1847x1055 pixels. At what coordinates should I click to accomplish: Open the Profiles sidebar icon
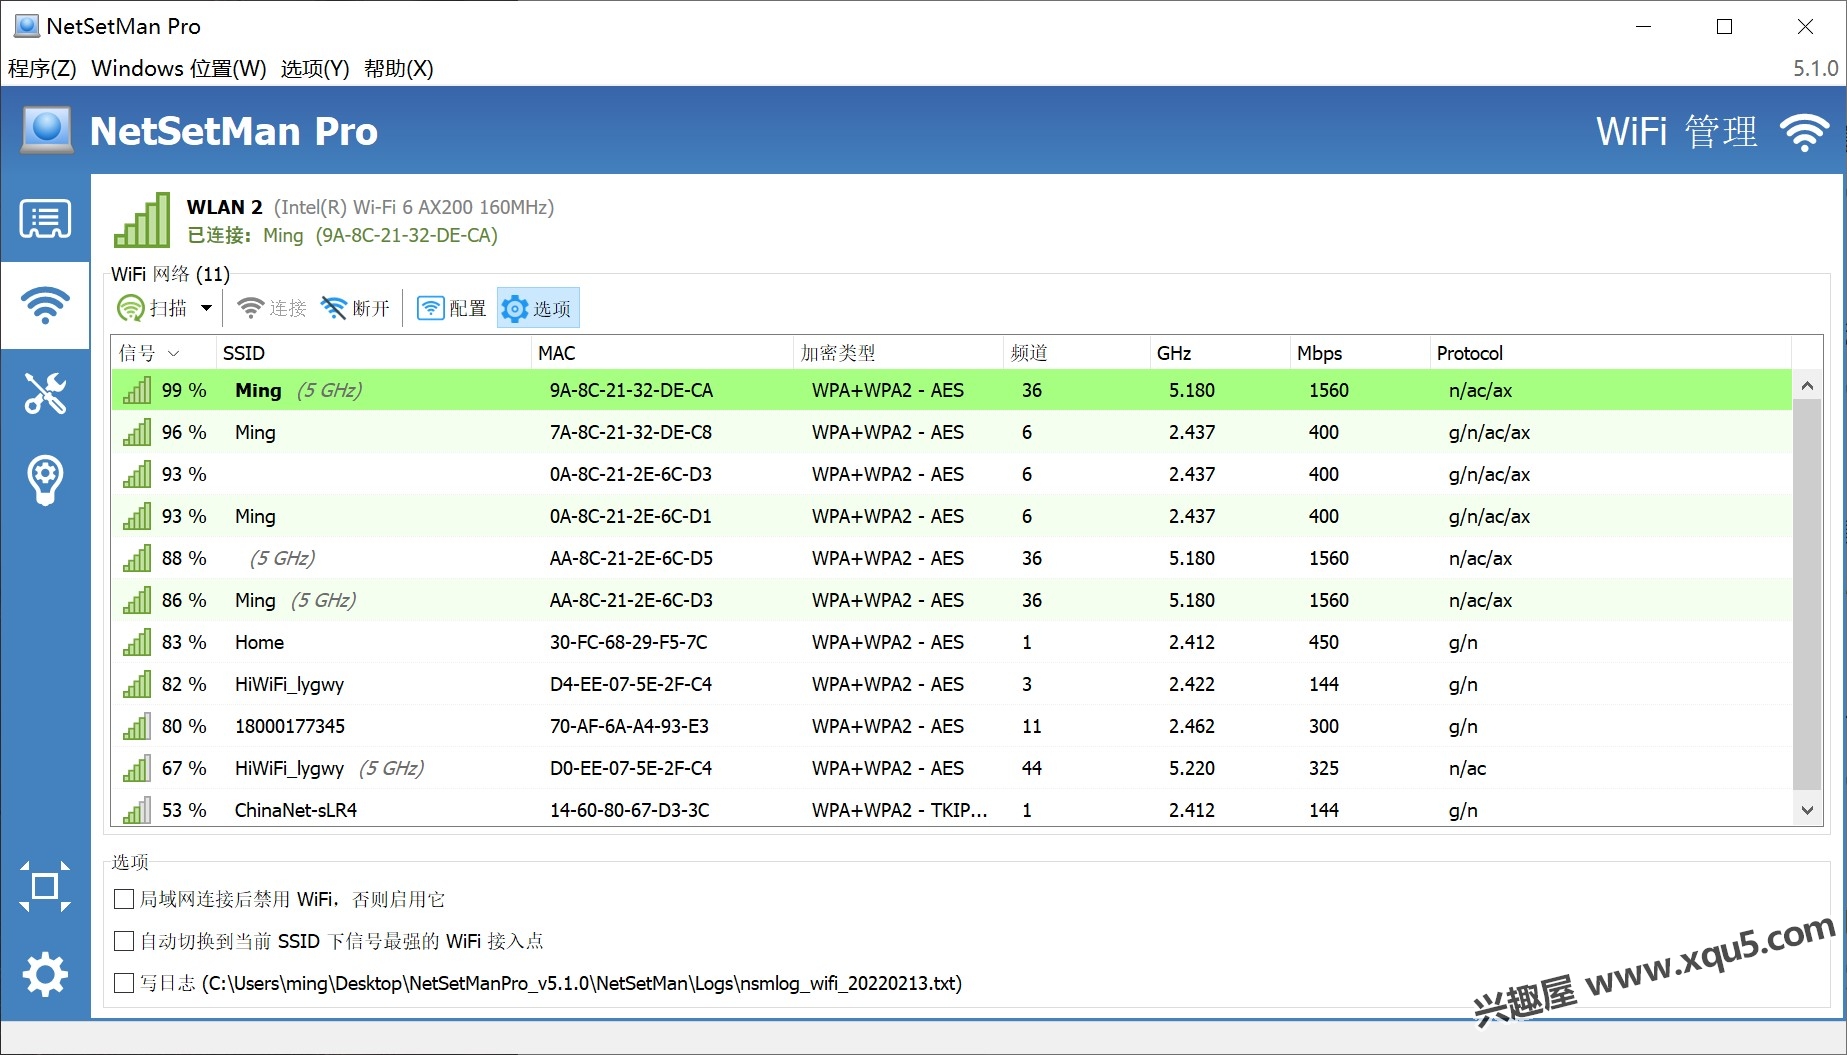45,219
